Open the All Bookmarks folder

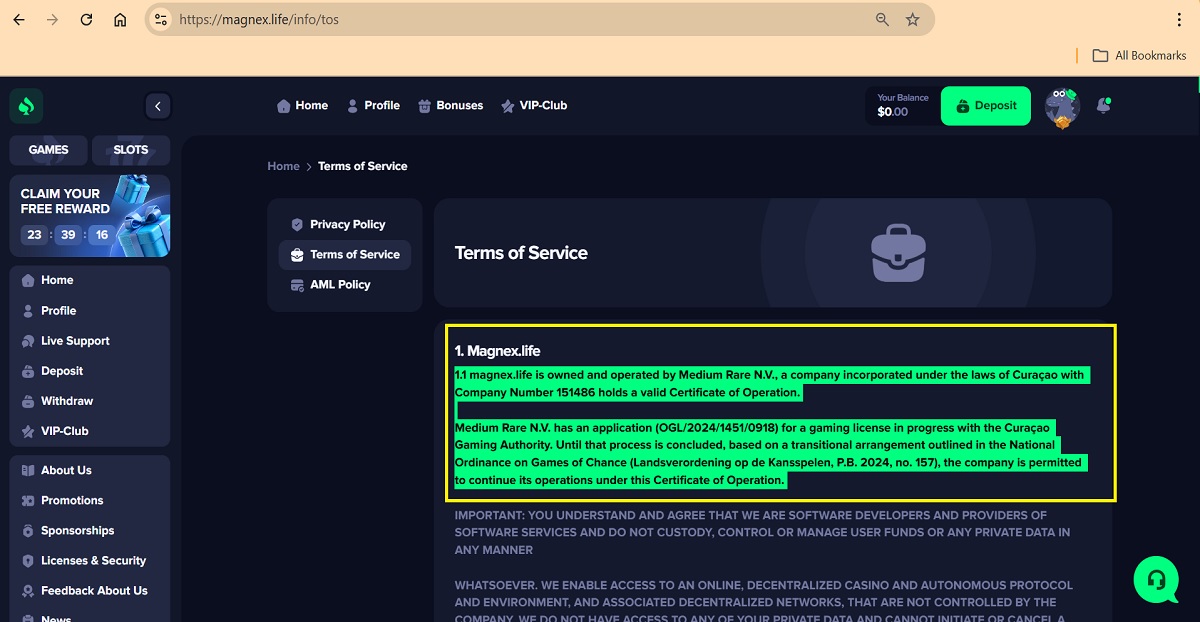pyautogui.click(x=1139, y=55)
